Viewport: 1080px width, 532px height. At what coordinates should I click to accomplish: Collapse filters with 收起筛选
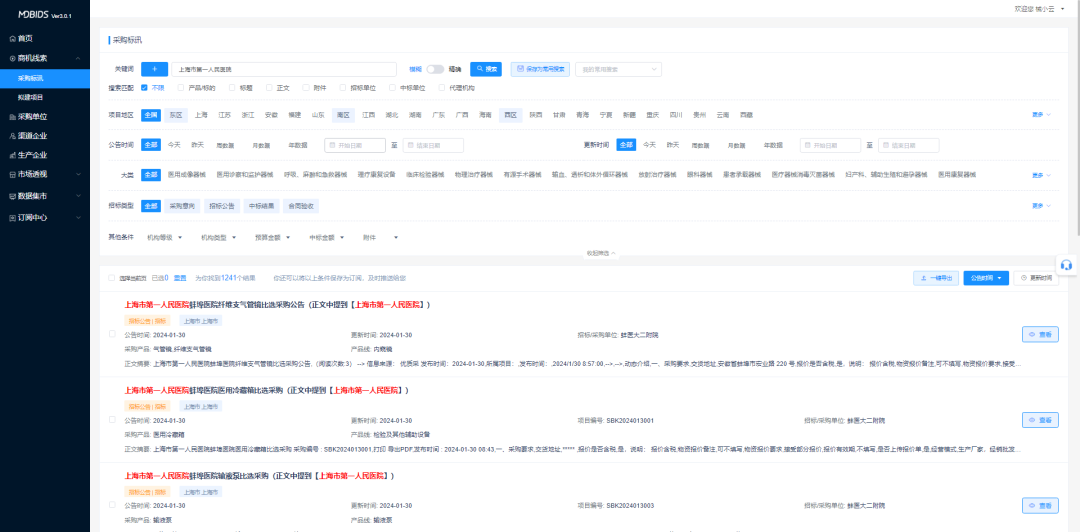pyautogui.click(x=601, y=254)
